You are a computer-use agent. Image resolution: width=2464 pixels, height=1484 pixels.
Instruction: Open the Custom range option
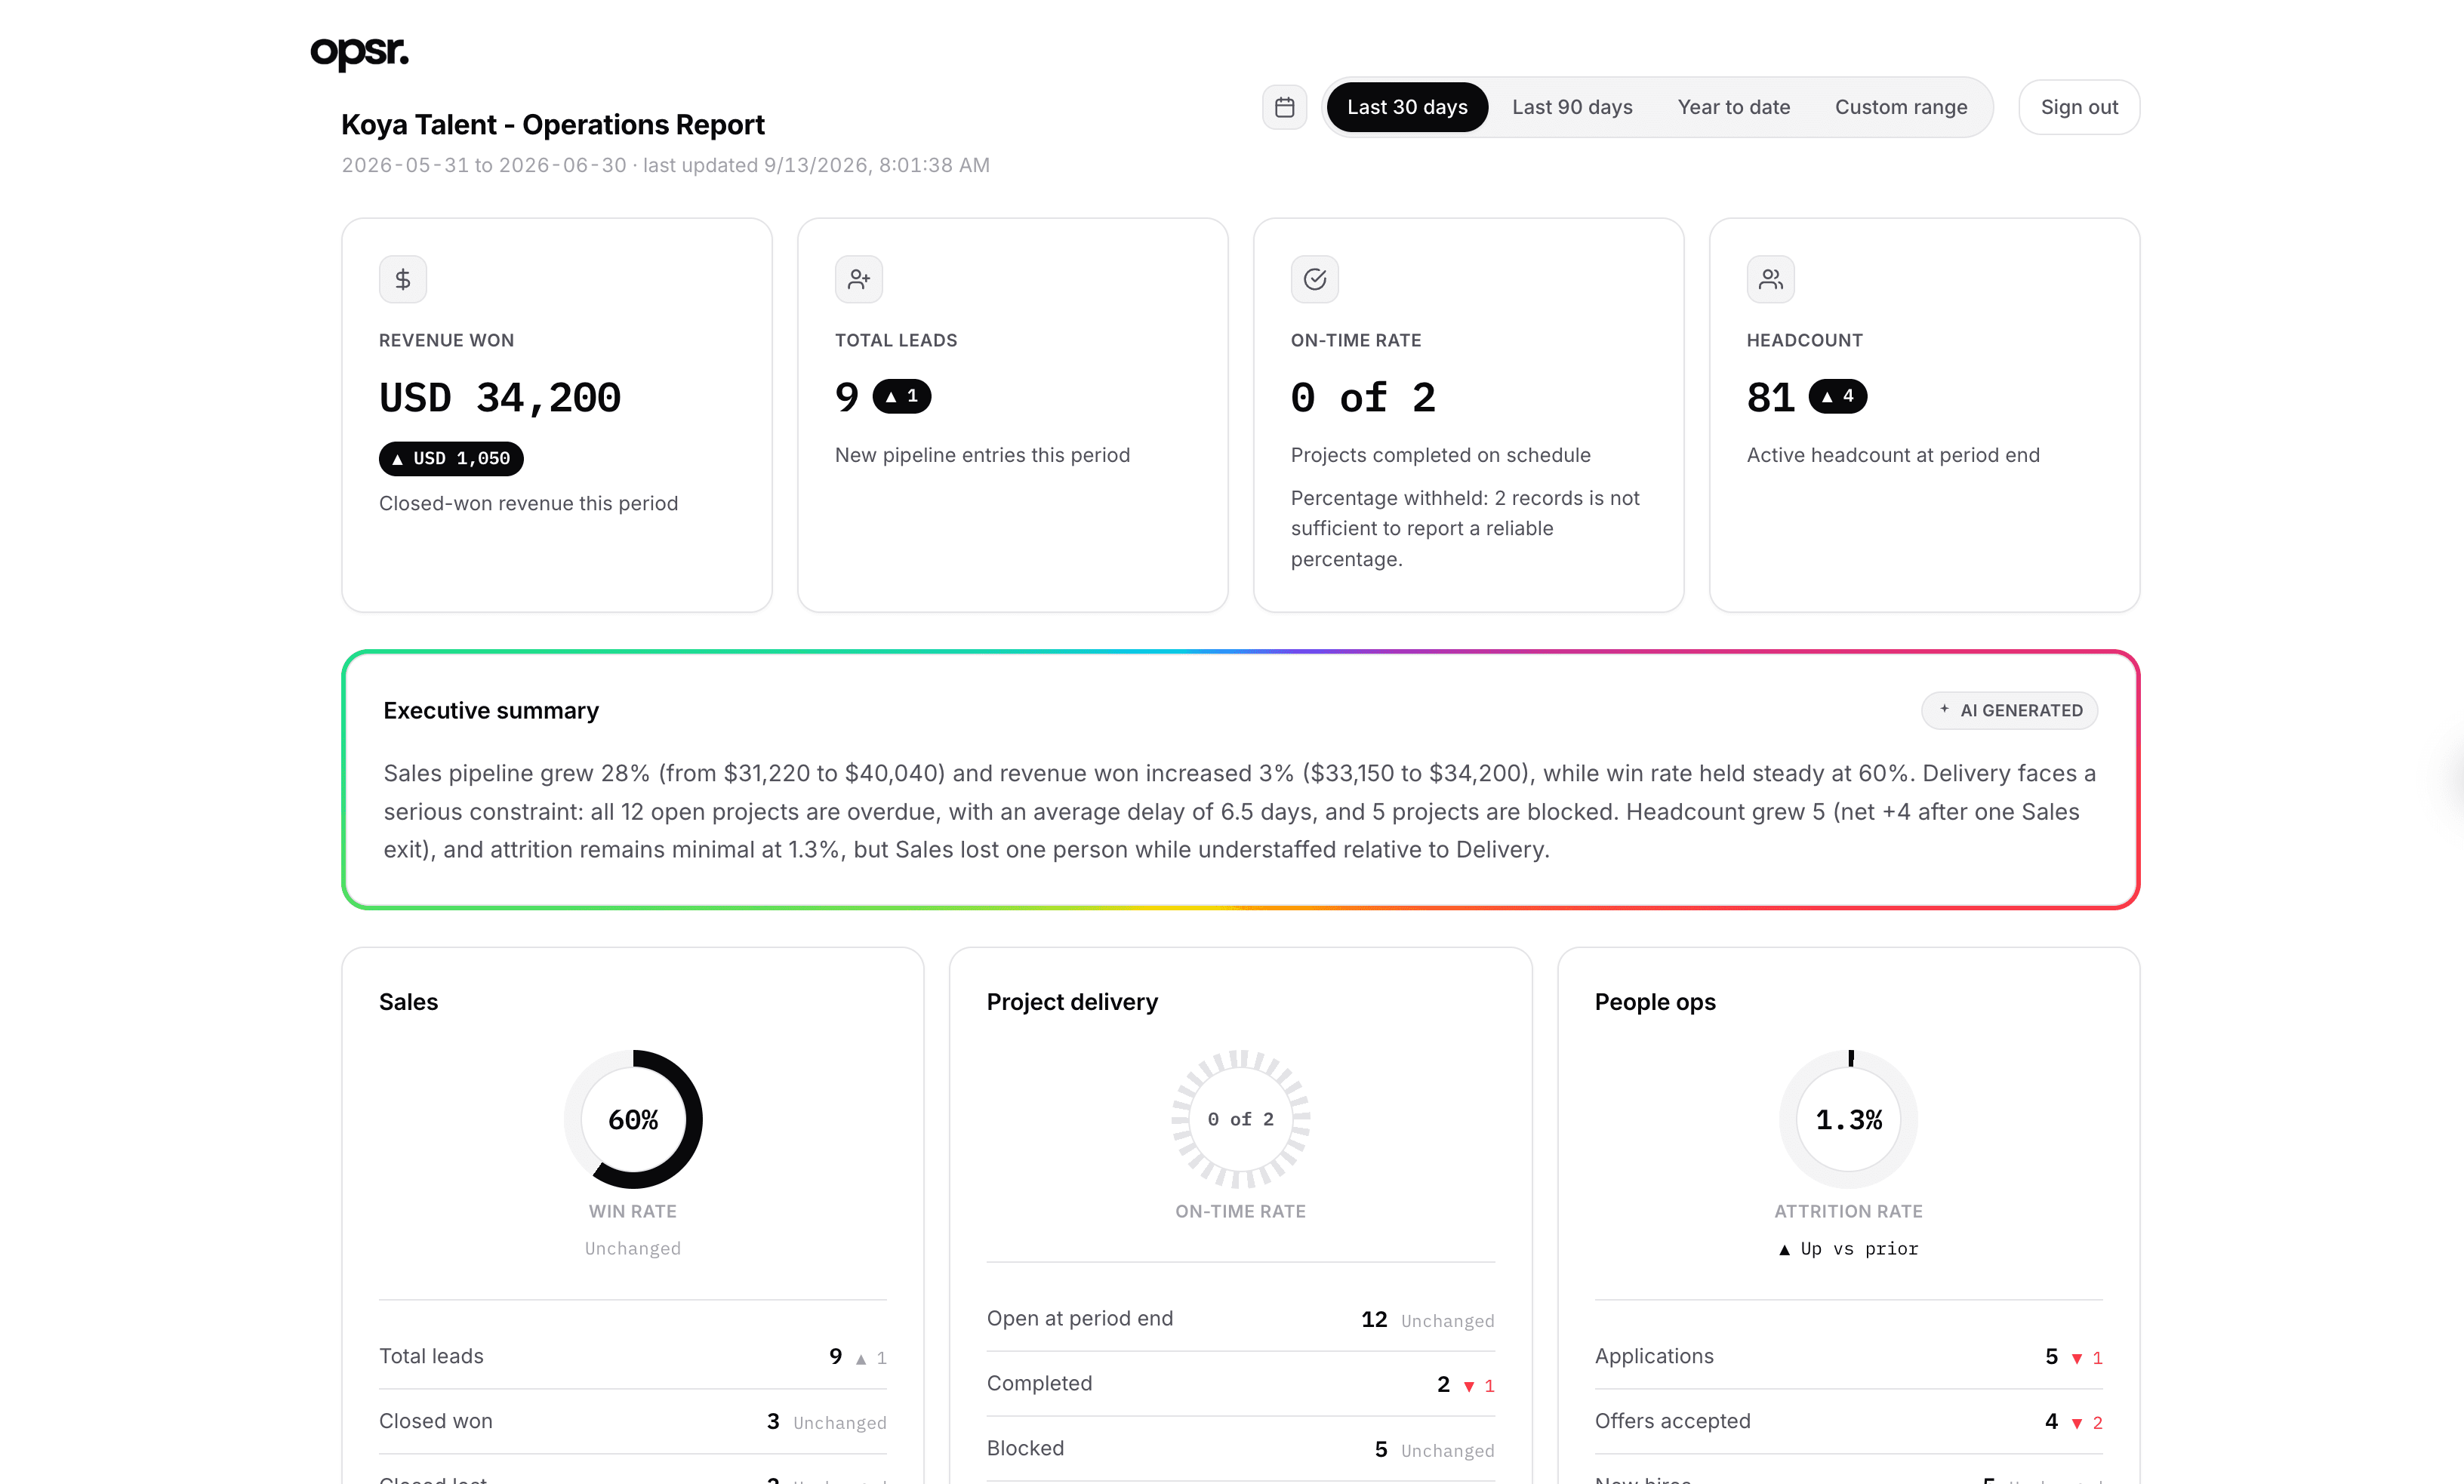1900,107
